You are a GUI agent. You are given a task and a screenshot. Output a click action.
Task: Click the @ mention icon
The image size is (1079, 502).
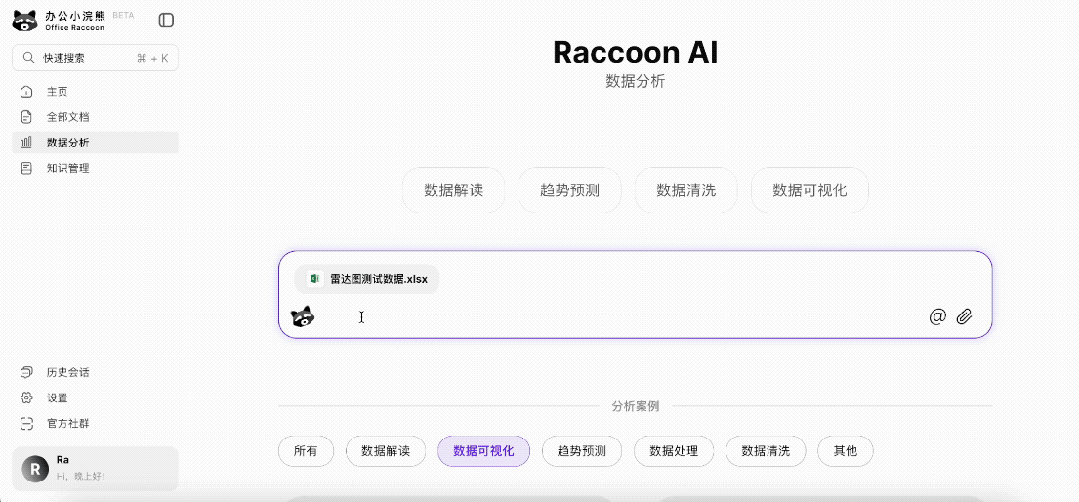(937, 316)
